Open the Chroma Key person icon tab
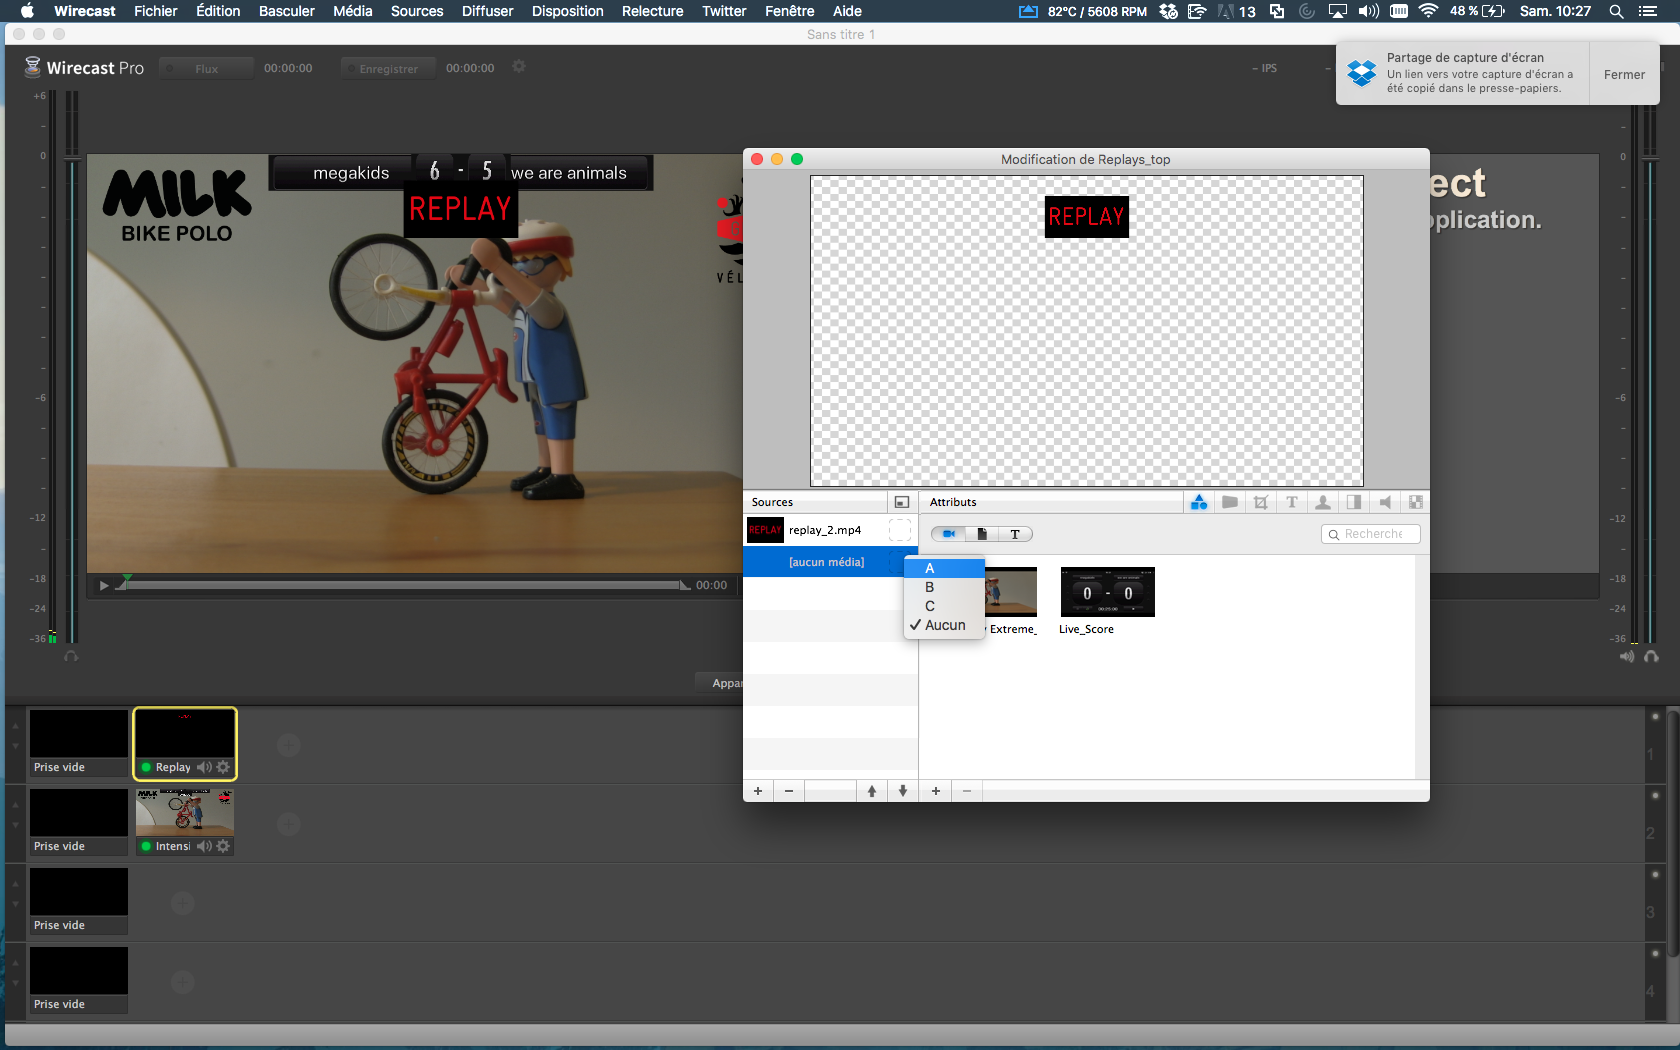Viewport: 1680px width, 1050px height. click(x=1323, y=502)
